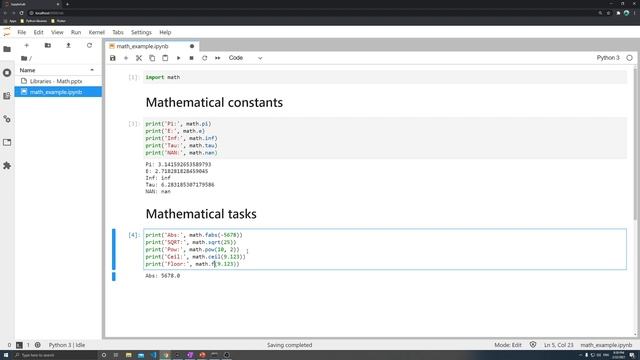Copy the selected cell
Viewport: 640px width, 360px height.
click(x=152, y=58)
